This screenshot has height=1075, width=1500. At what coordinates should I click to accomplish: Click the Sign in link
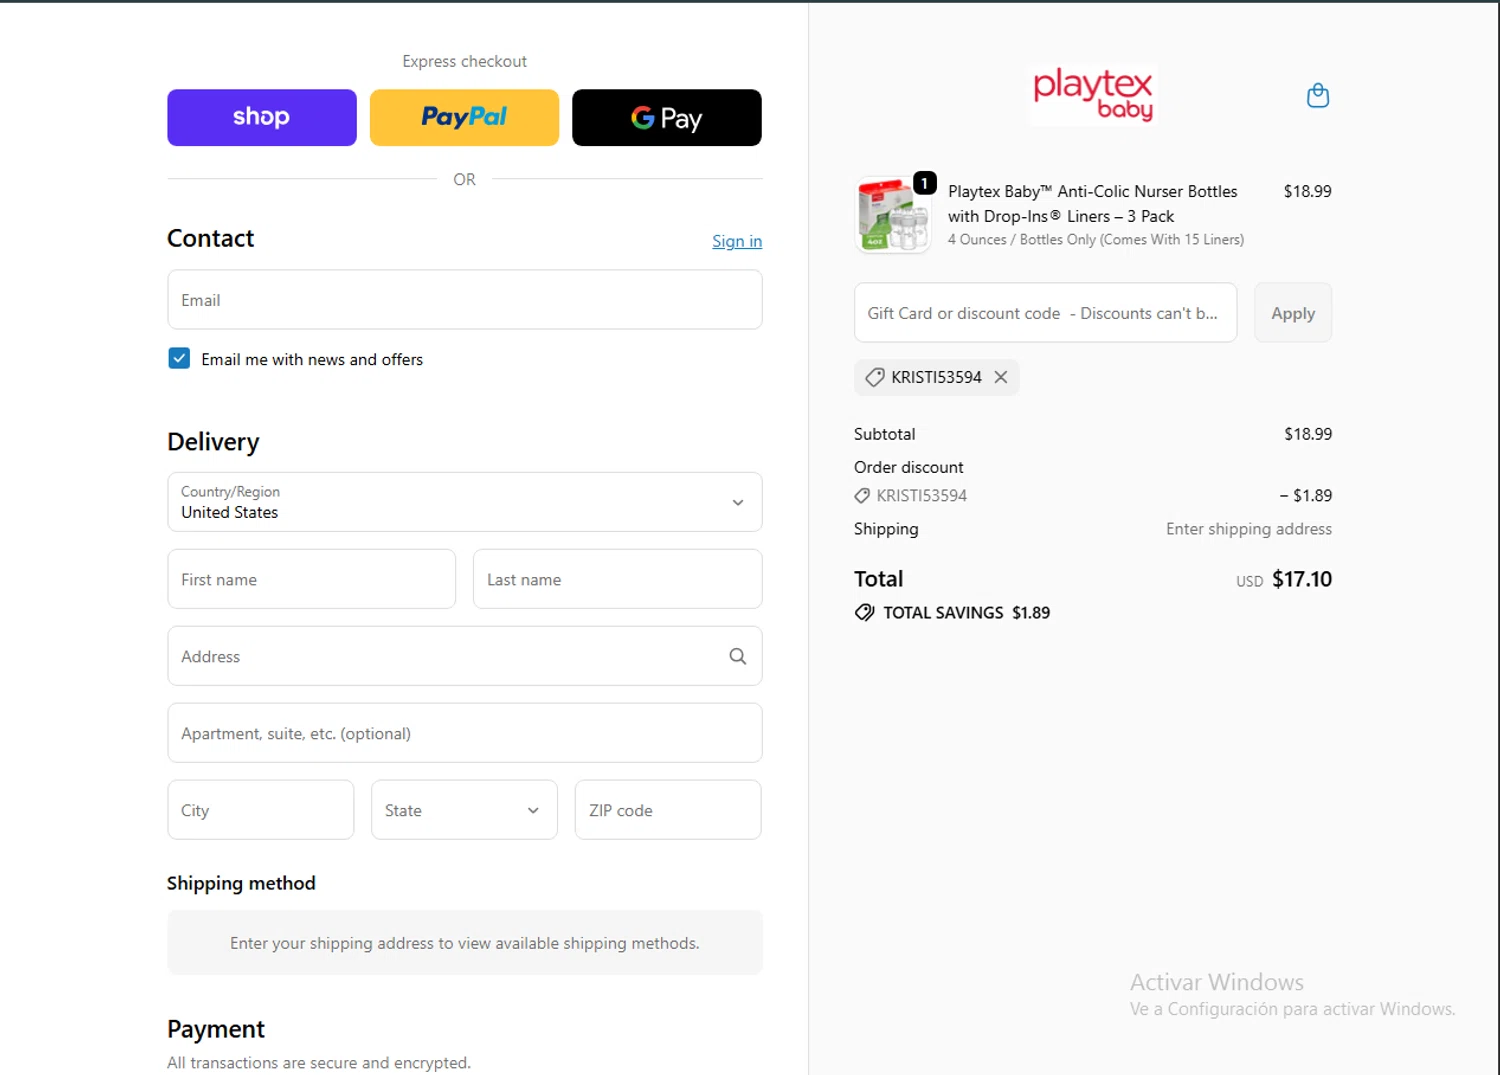(737, 241)
